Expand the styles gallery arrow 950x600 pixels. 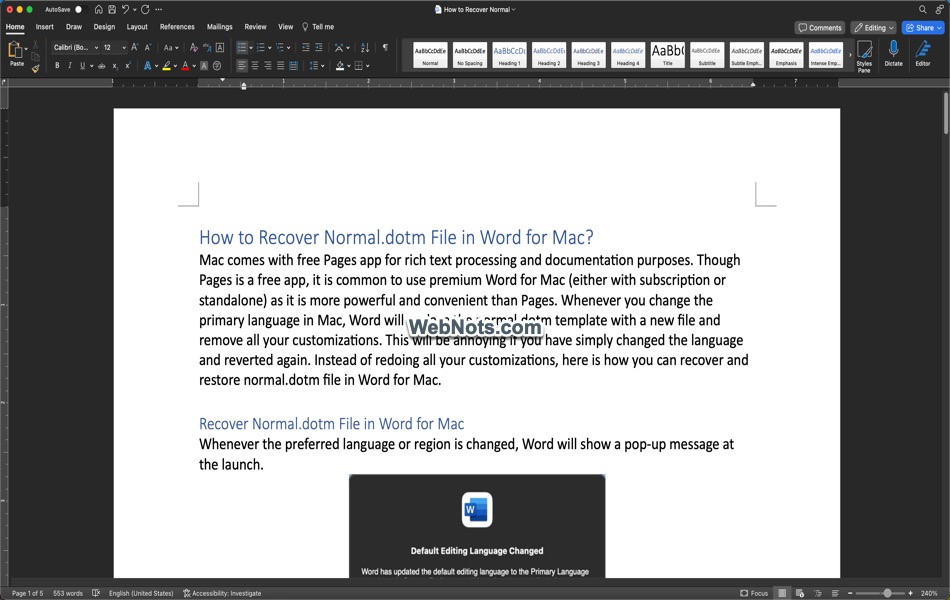[849, 55]
